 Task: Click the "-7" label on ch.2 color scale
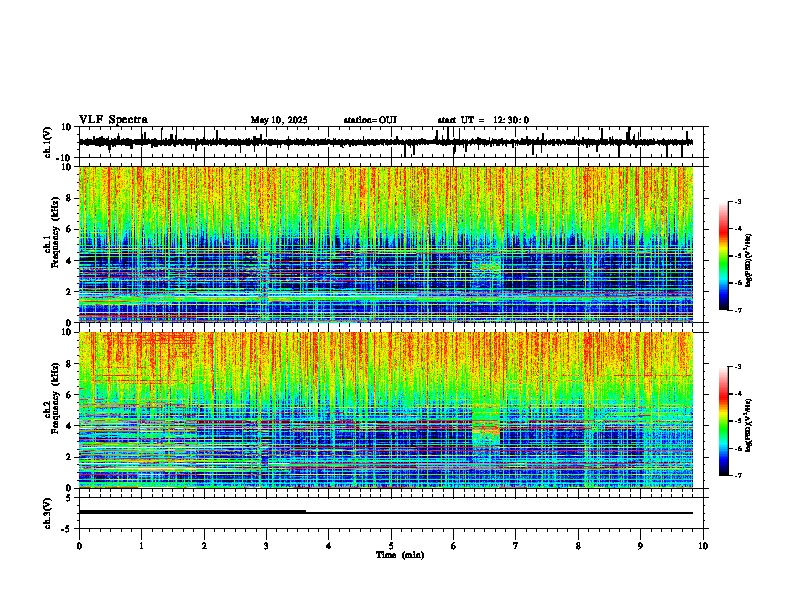pyautogui.click(x=737, y=475)
